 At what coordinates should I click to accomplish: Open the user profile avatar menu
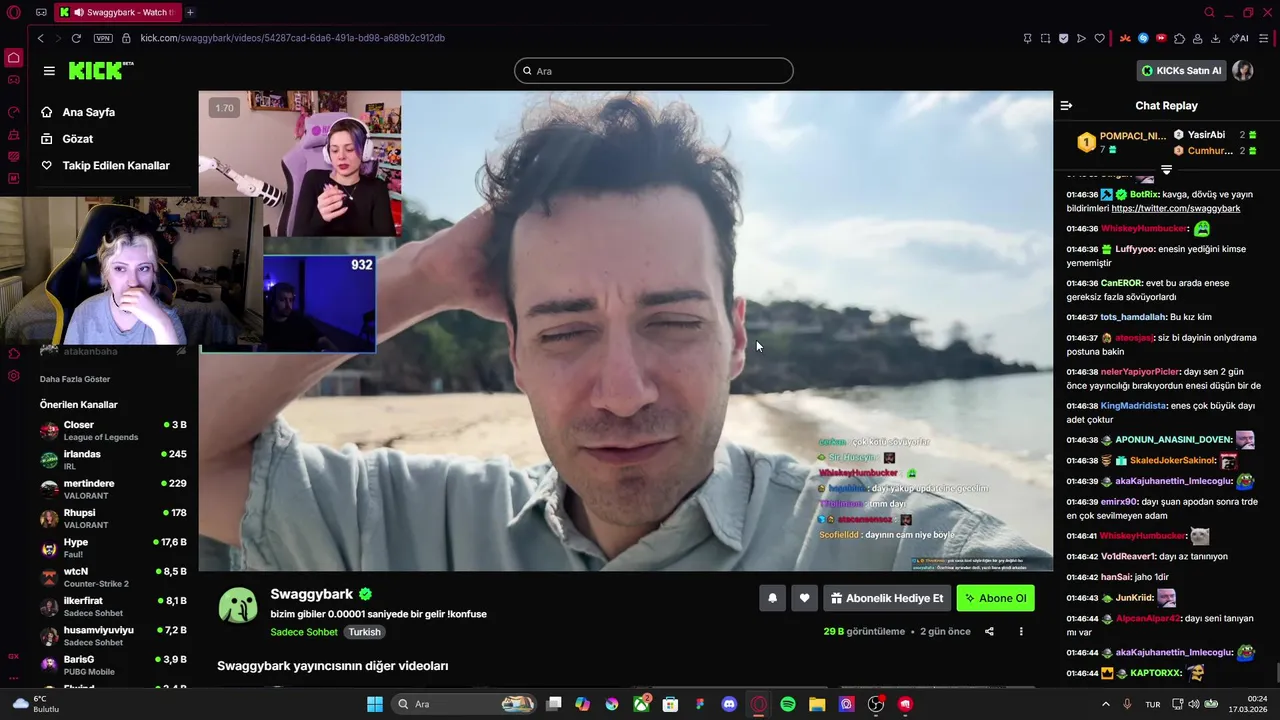point(1243,71)
